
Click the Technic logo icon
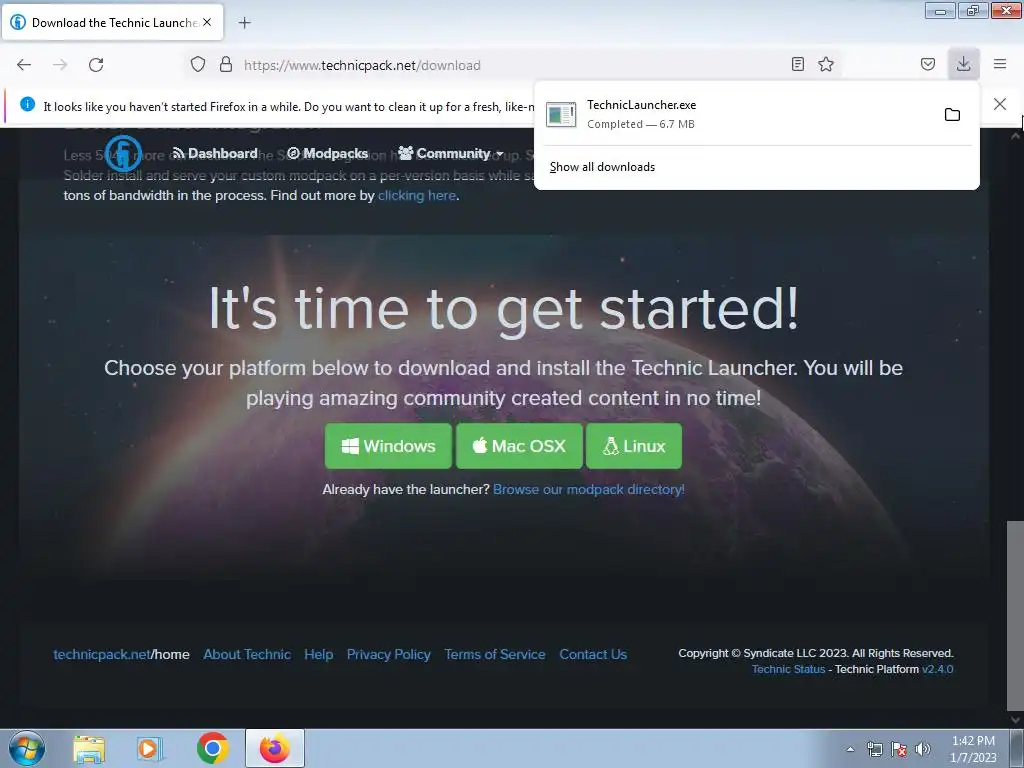coord(123,153)
